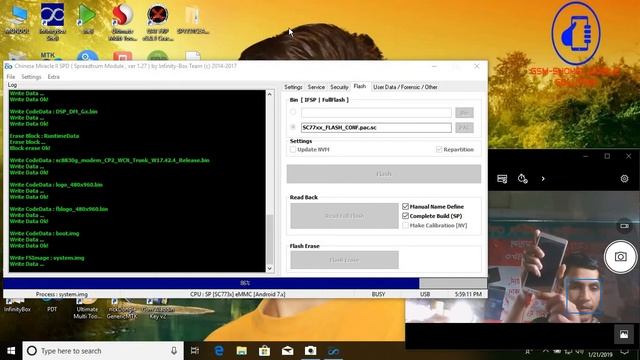Open the GenericMTK desktop shortcut
Image resolution: width=640 pixels, height=360 pixels.
(122, 309)
